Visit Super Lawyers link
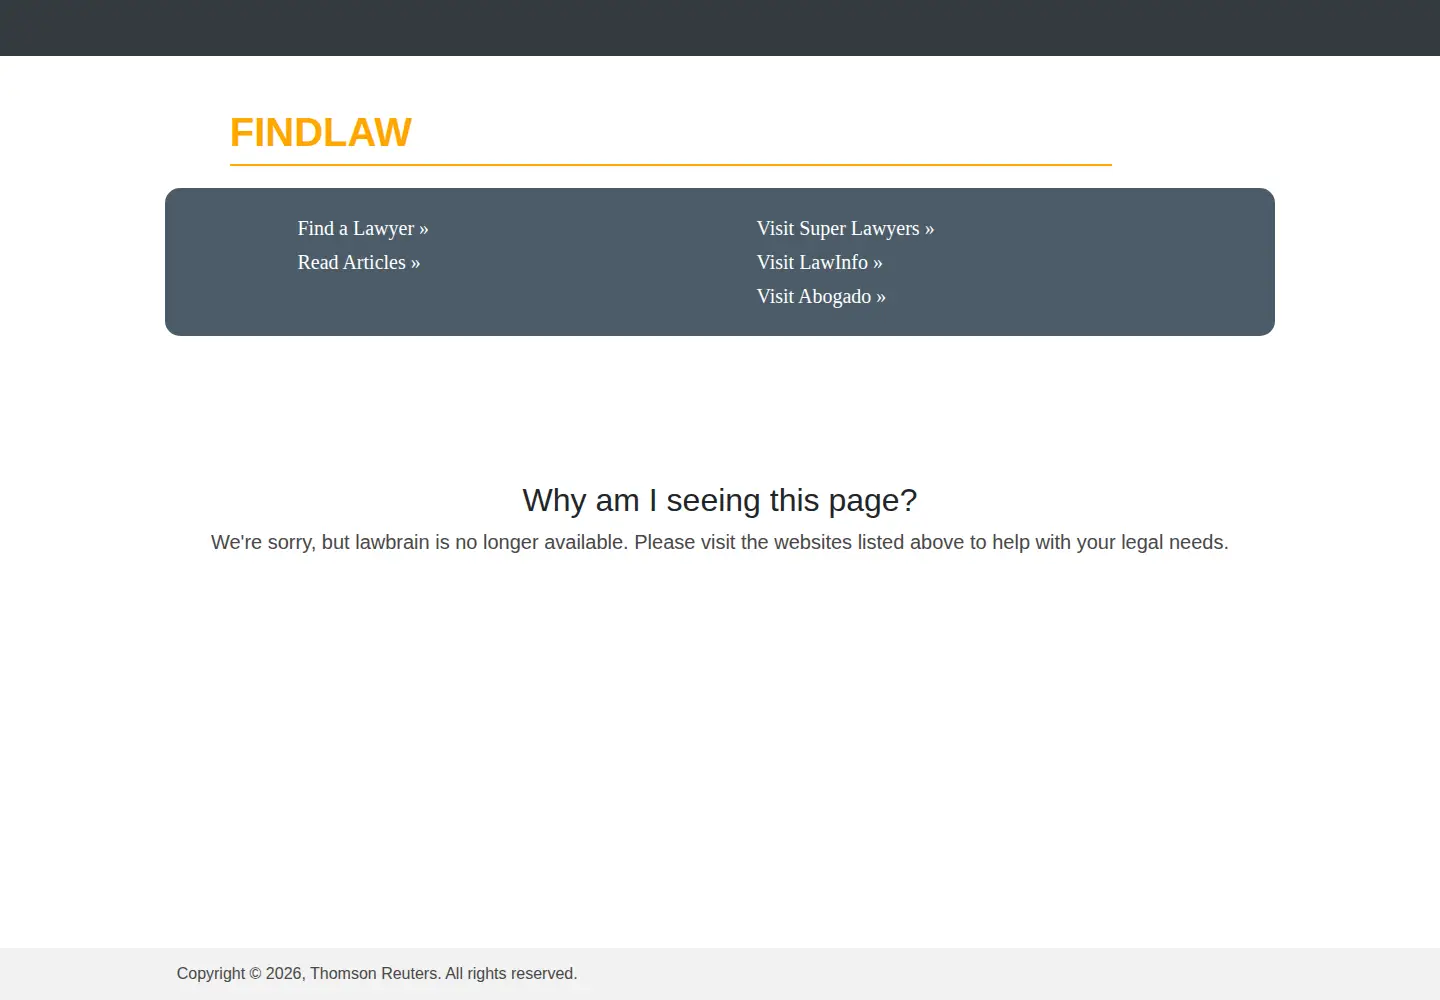1440x1000 pixels. [845, 229]
